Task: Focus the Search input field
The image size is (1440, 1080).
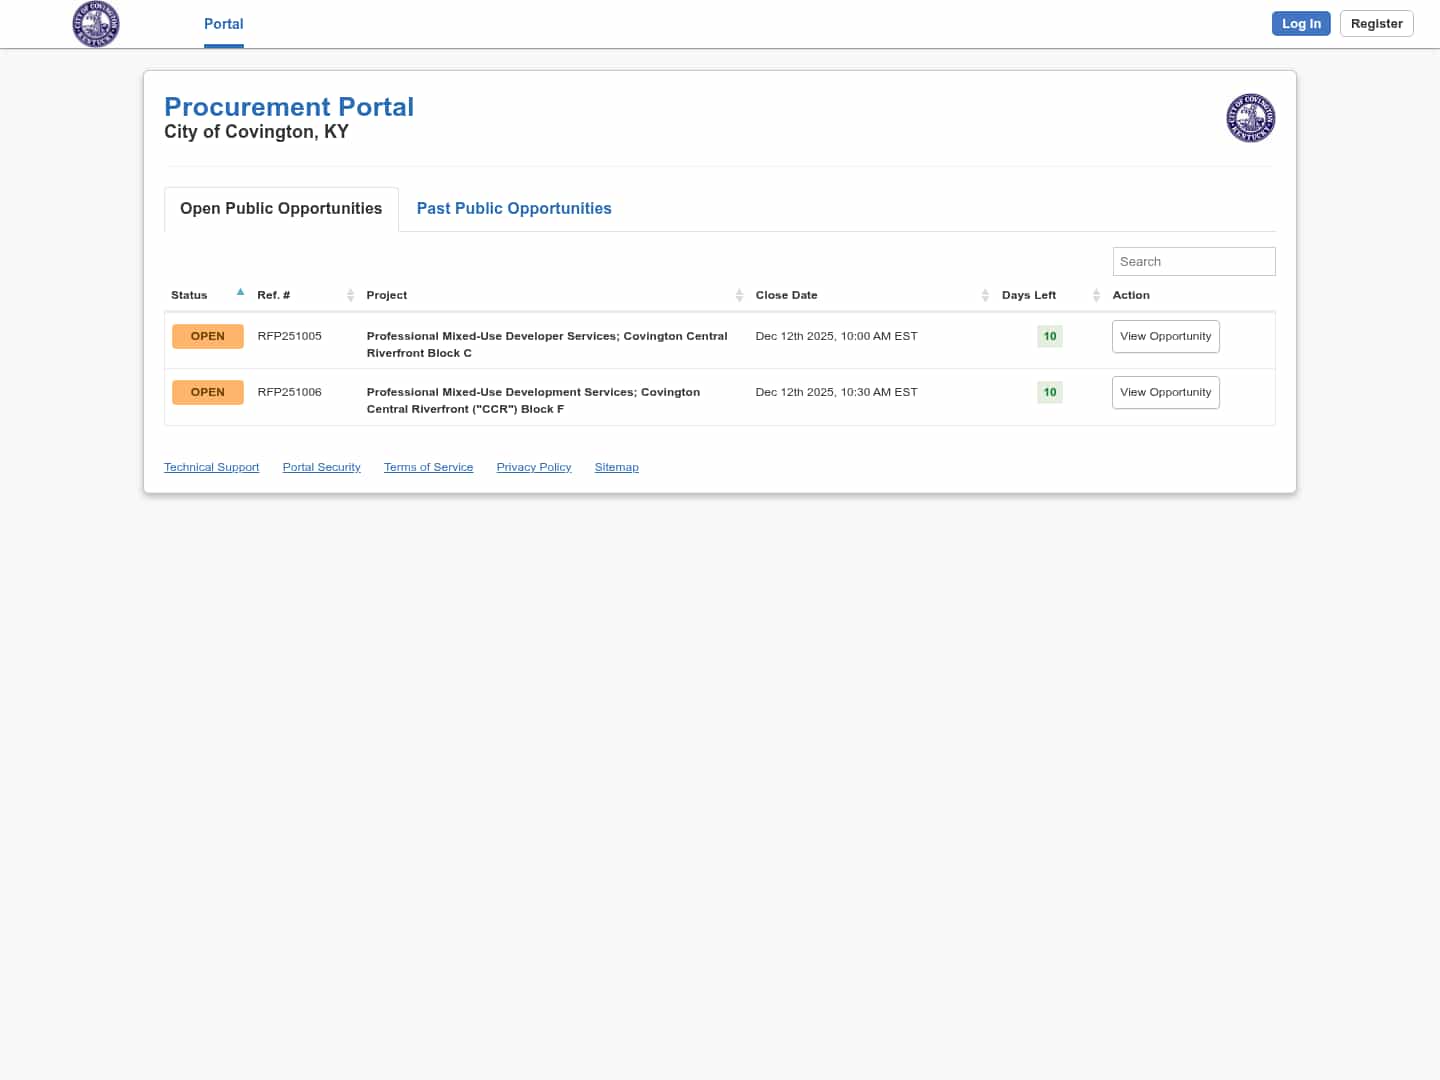Action: [1193, 262]
